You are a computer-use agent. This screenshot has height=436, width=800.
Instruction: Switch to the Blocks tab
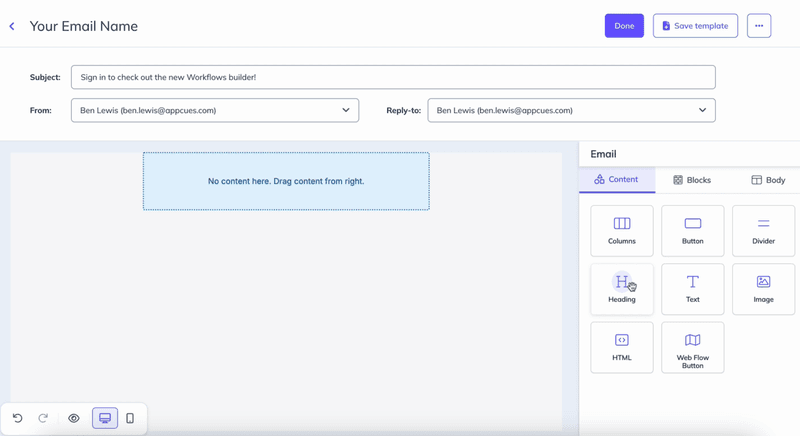pyautogui.click(x=692, y=180)
